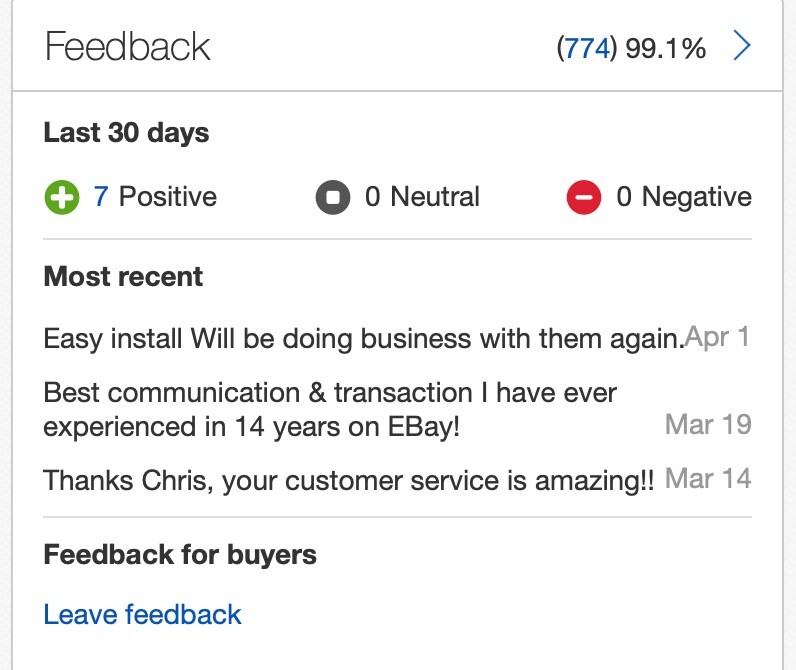Image resolution: width=796 pixels, height=670 pixels.
Task: Click the Leave feedback link
Action: click(x=142, y=614)
